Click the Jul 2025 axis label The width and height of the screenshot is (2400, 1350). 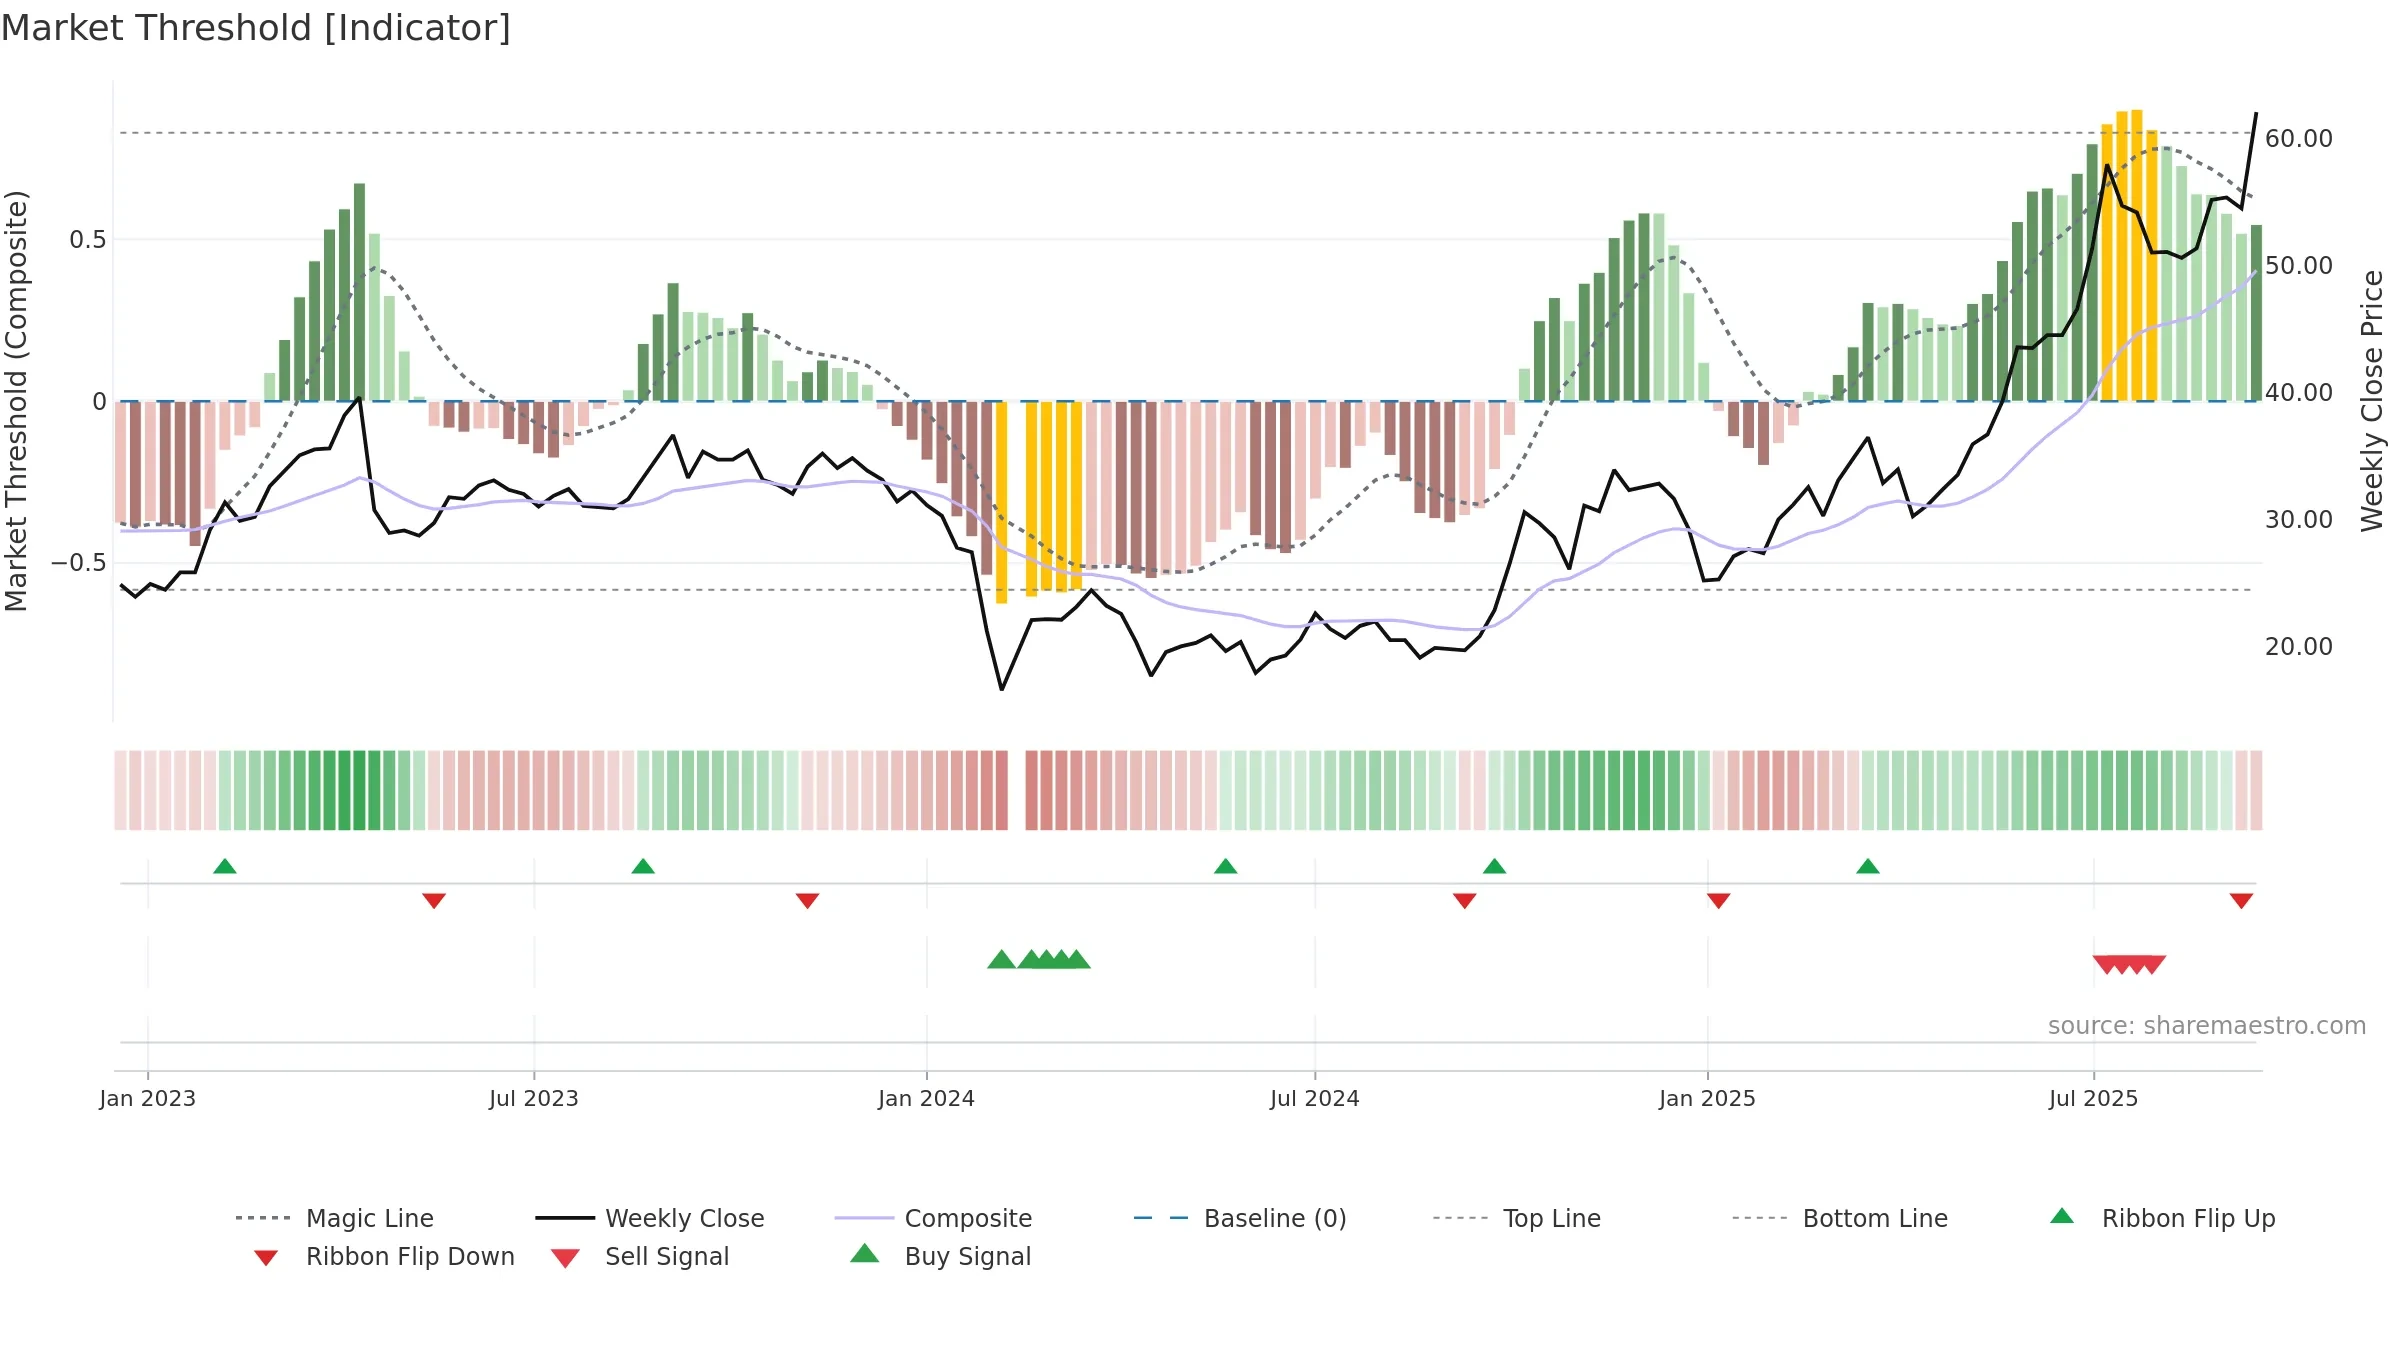click(x=2094, y=1098)
